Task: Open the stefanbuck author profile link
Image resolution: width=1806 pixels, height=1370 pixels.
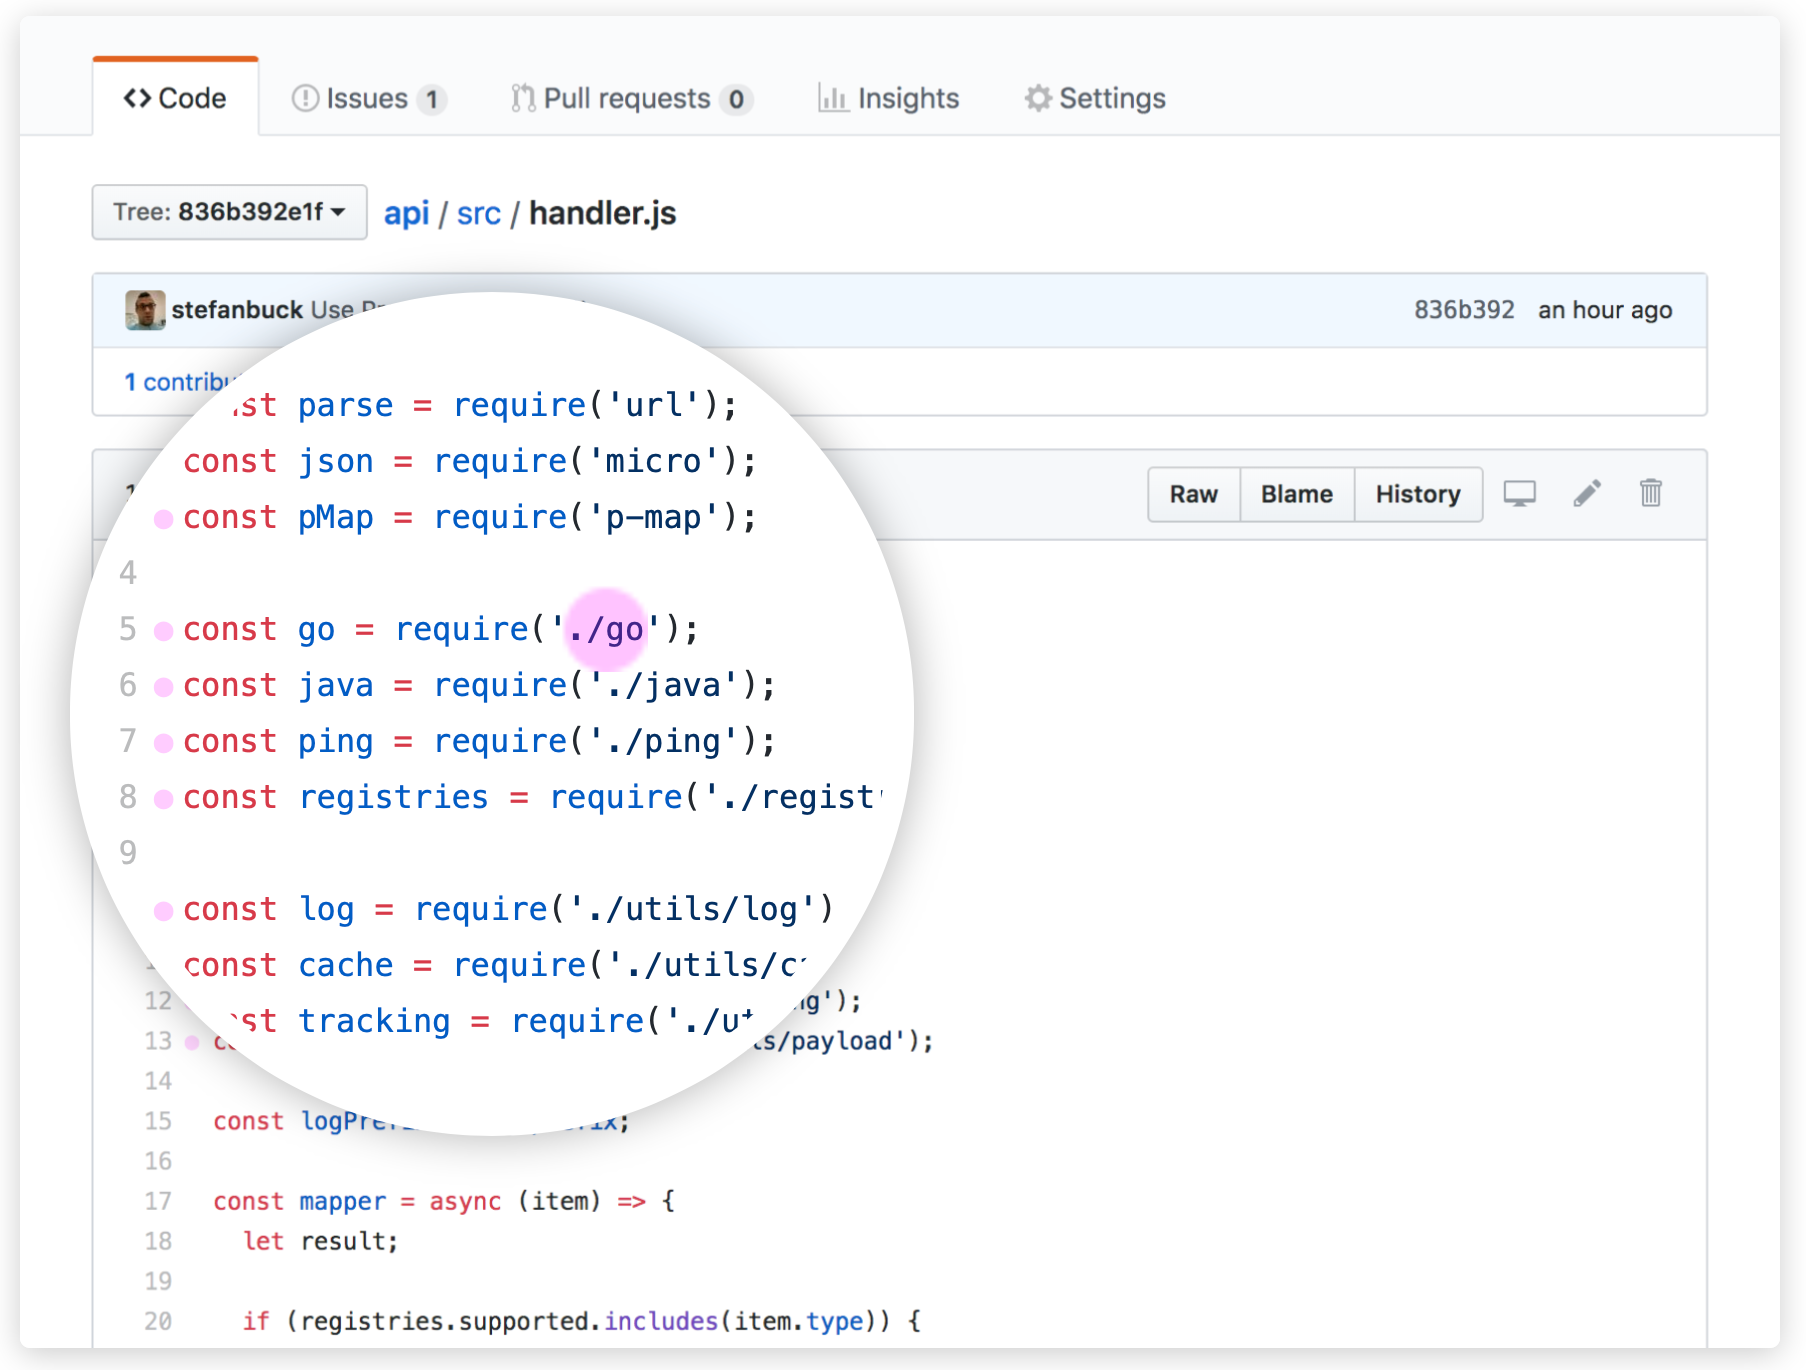Action: (x=237, y=310)
